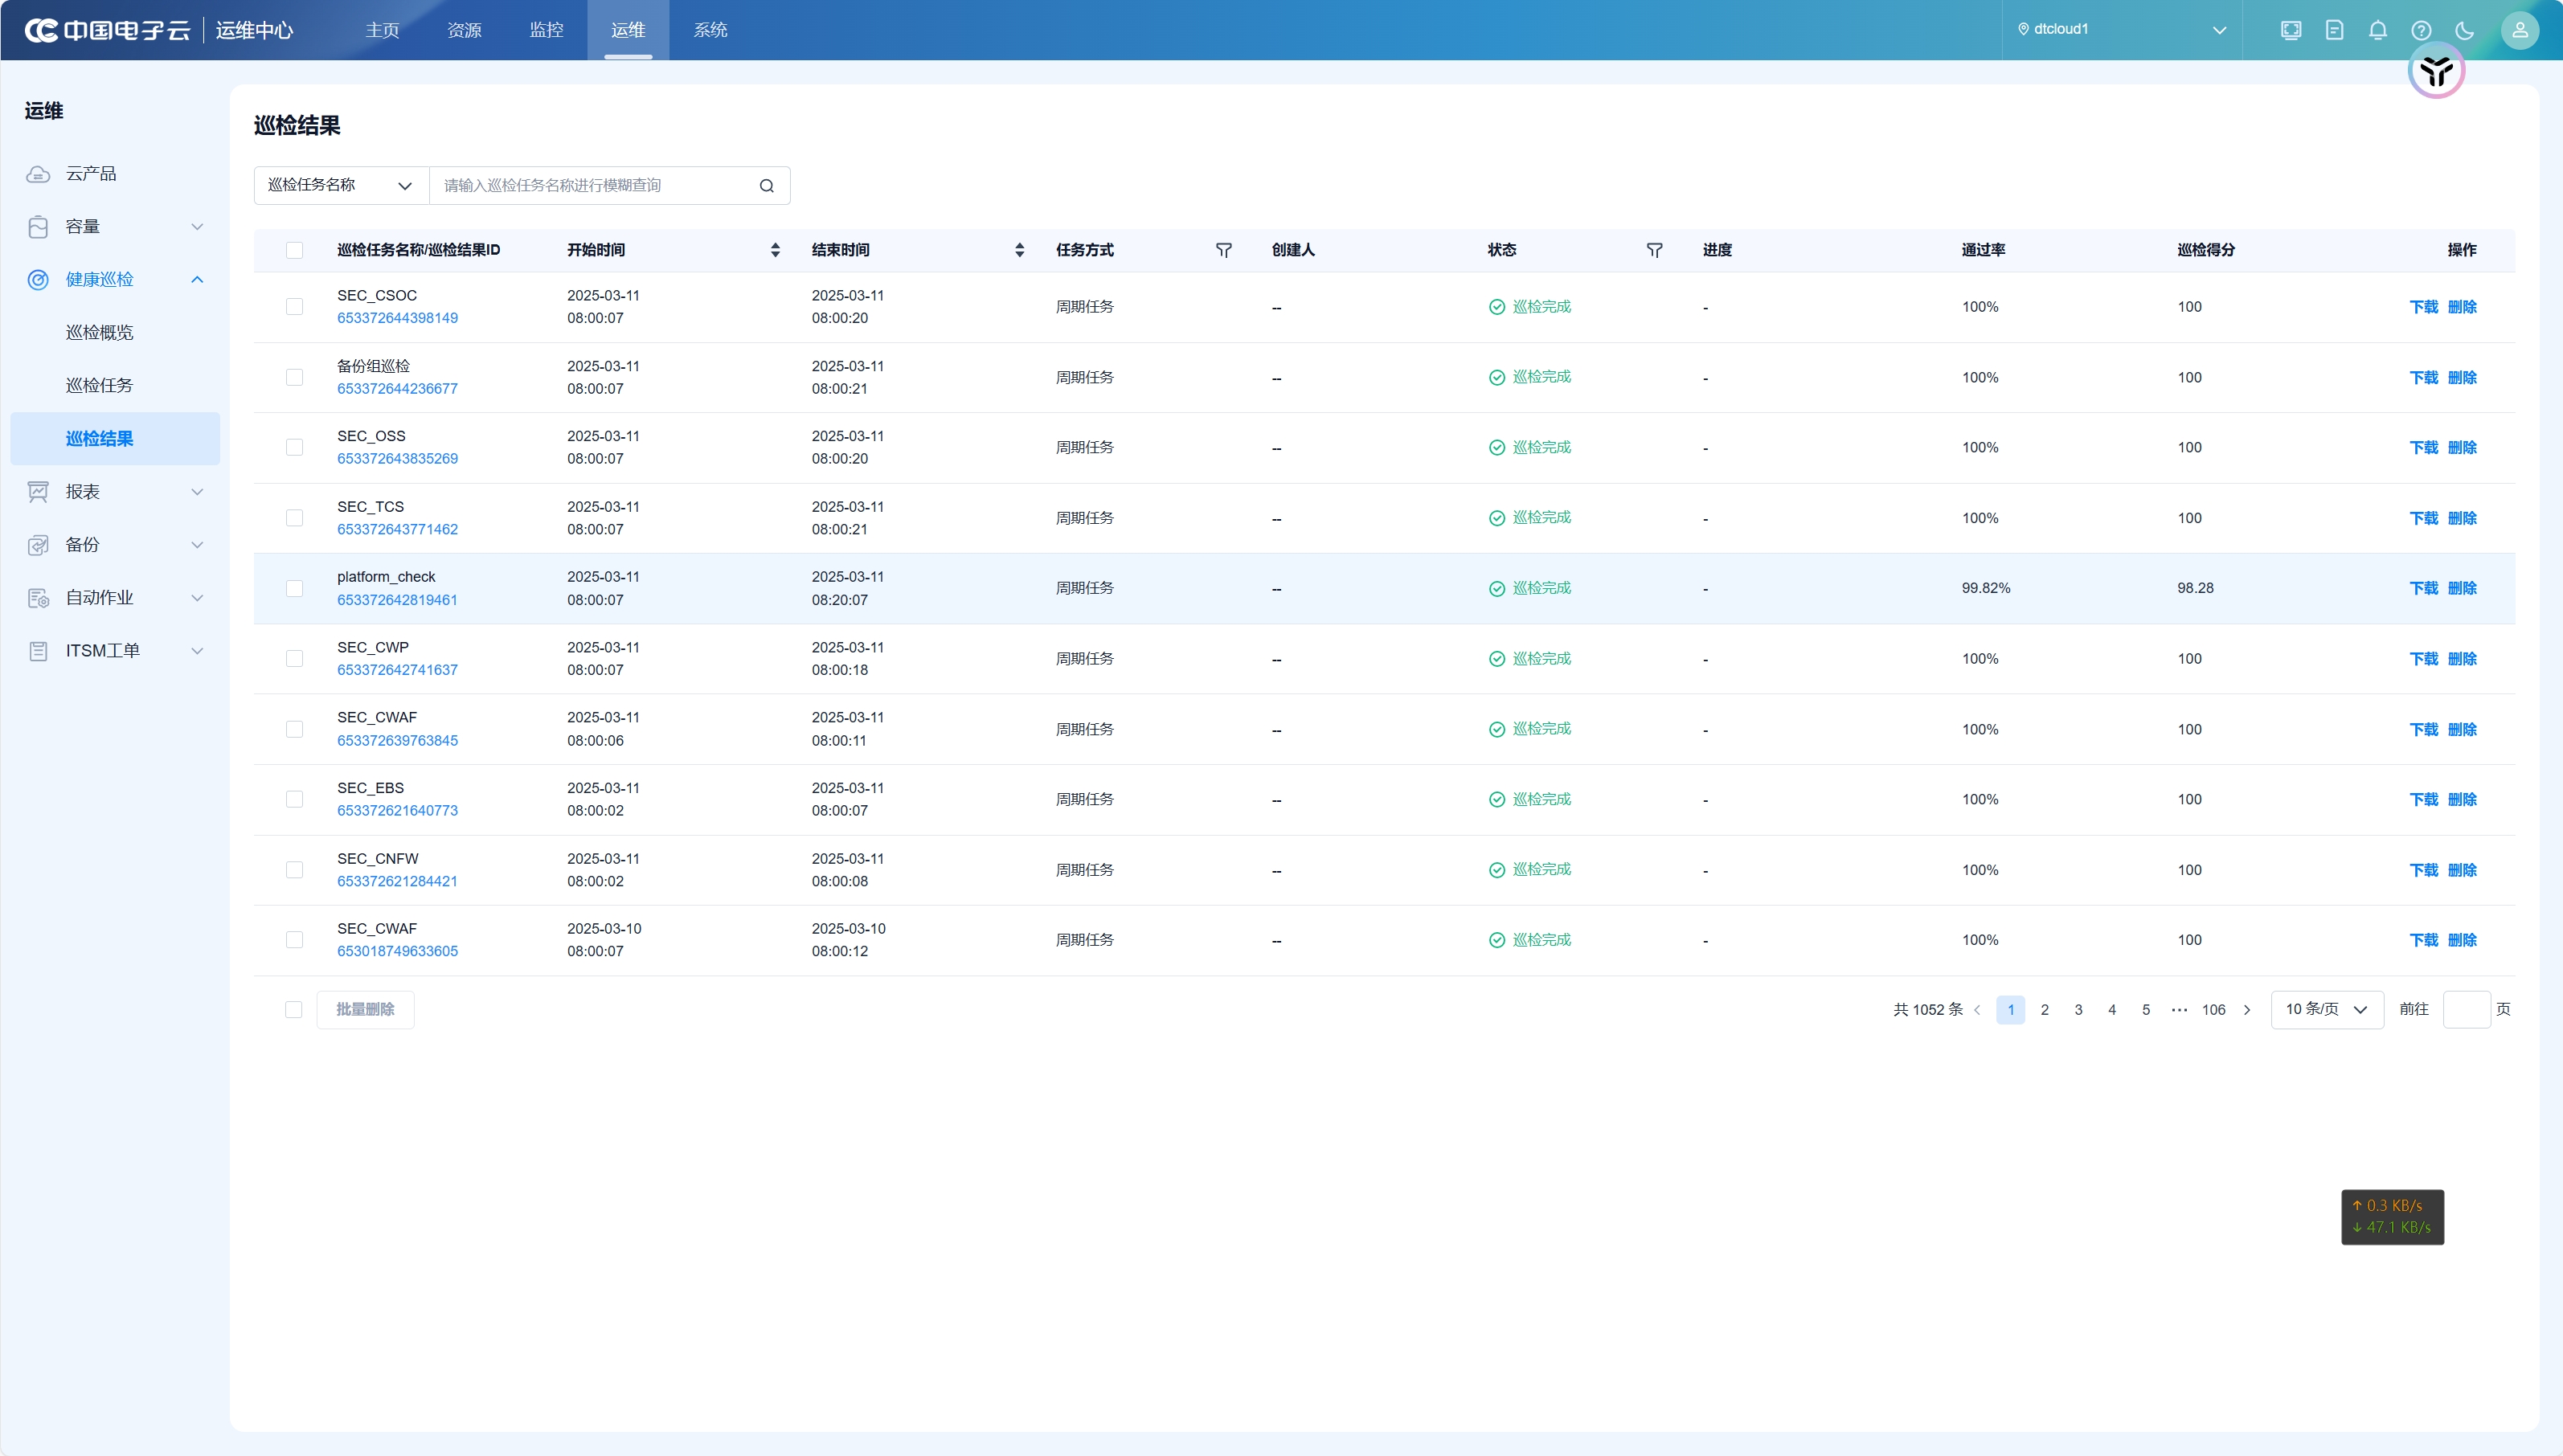
Task: Click the 前往 page number input
Action: pos(2466,1010)
